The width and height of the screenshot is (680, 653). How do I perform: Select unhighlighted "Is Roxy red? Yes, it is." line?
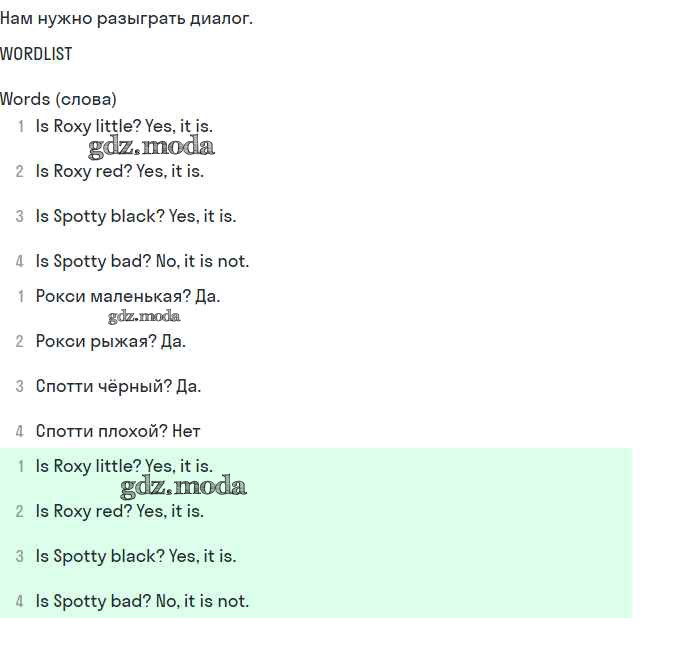(x=119, y=171)
